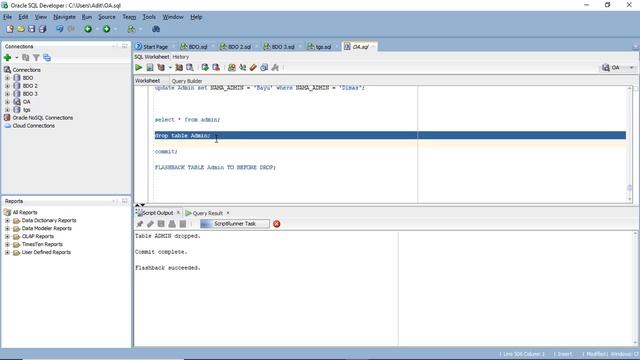The image size is (640, 360).
Task: Switch to the Query Builder tab
Action: click(x=187, y=81)
